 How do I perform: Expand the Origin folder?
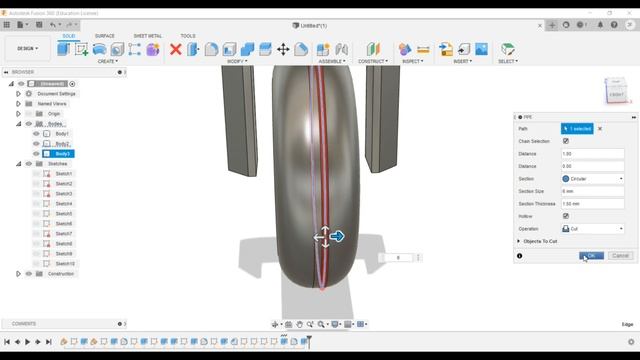(x=18, y=113)
